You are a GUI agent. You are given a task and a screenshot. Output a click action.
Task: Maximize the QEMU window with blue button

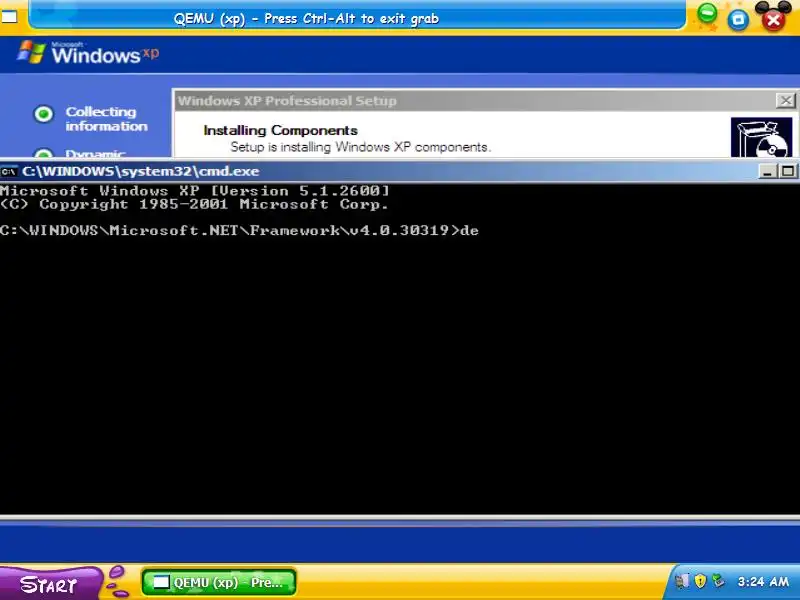(x=738, y=20)
